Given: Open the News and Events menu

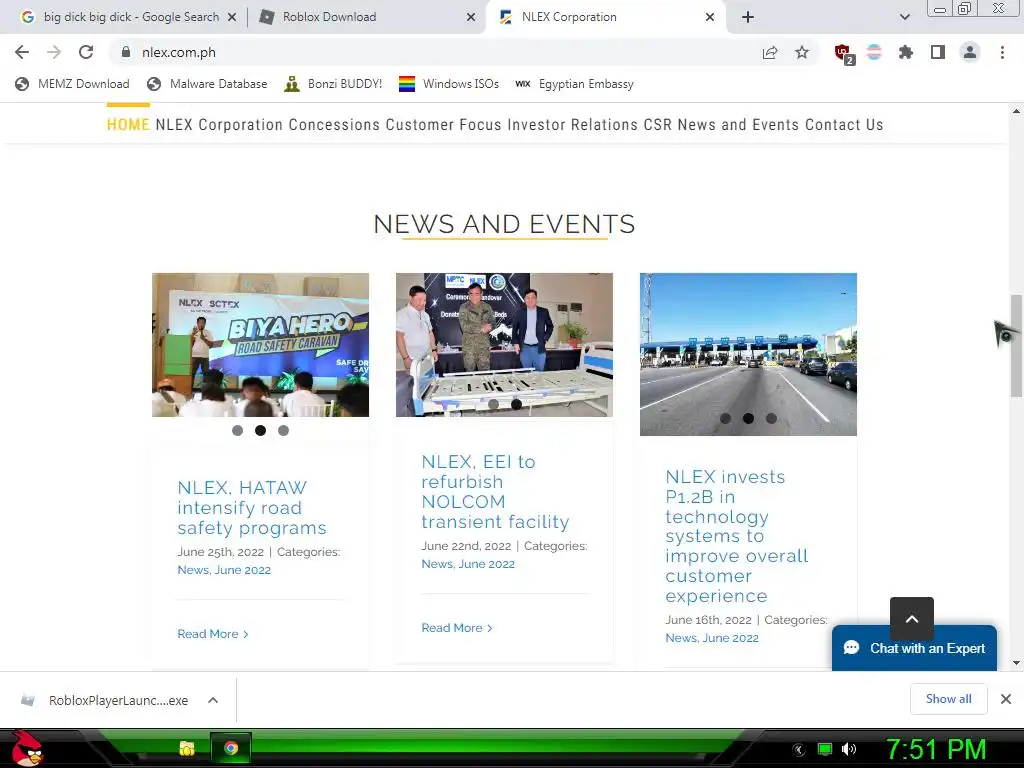Looking at the screenshot, I should tap(738, 125).
